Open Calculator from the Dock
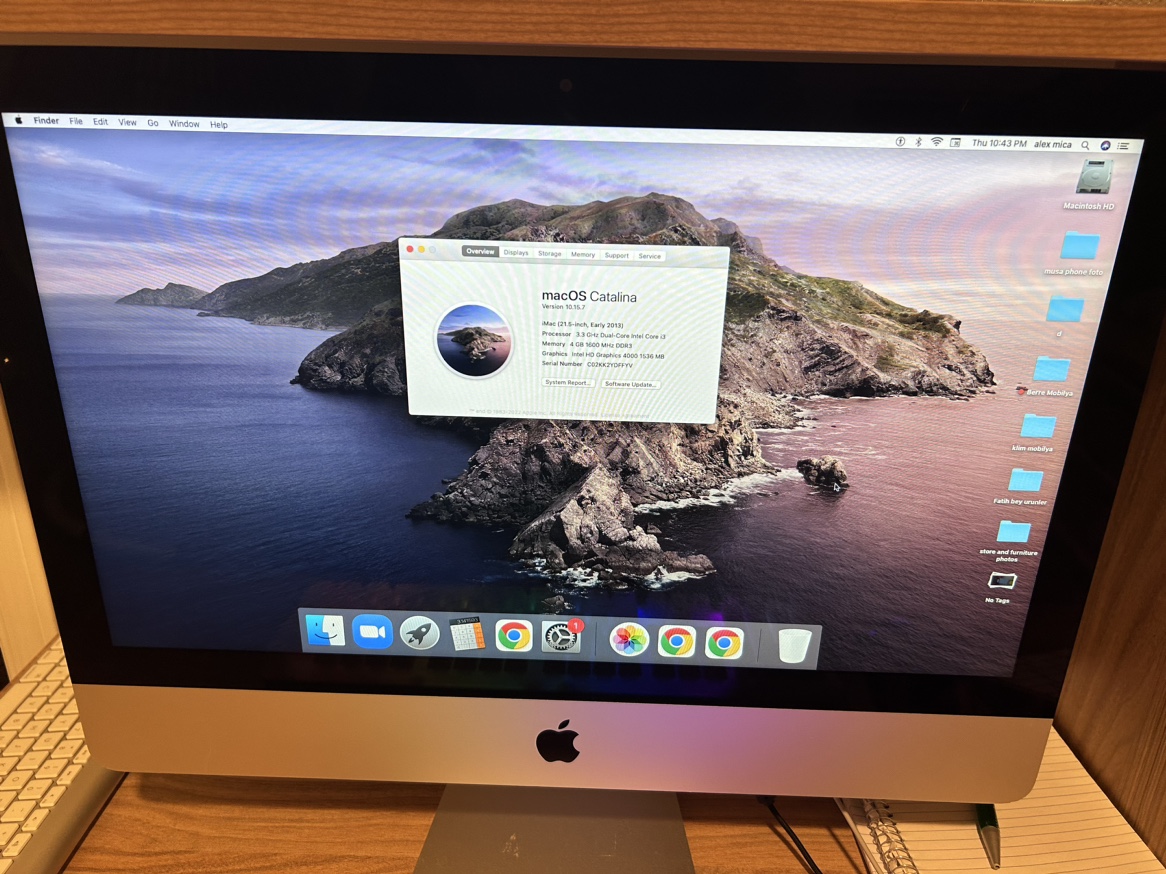1166x874 pixels. (466, 635)
